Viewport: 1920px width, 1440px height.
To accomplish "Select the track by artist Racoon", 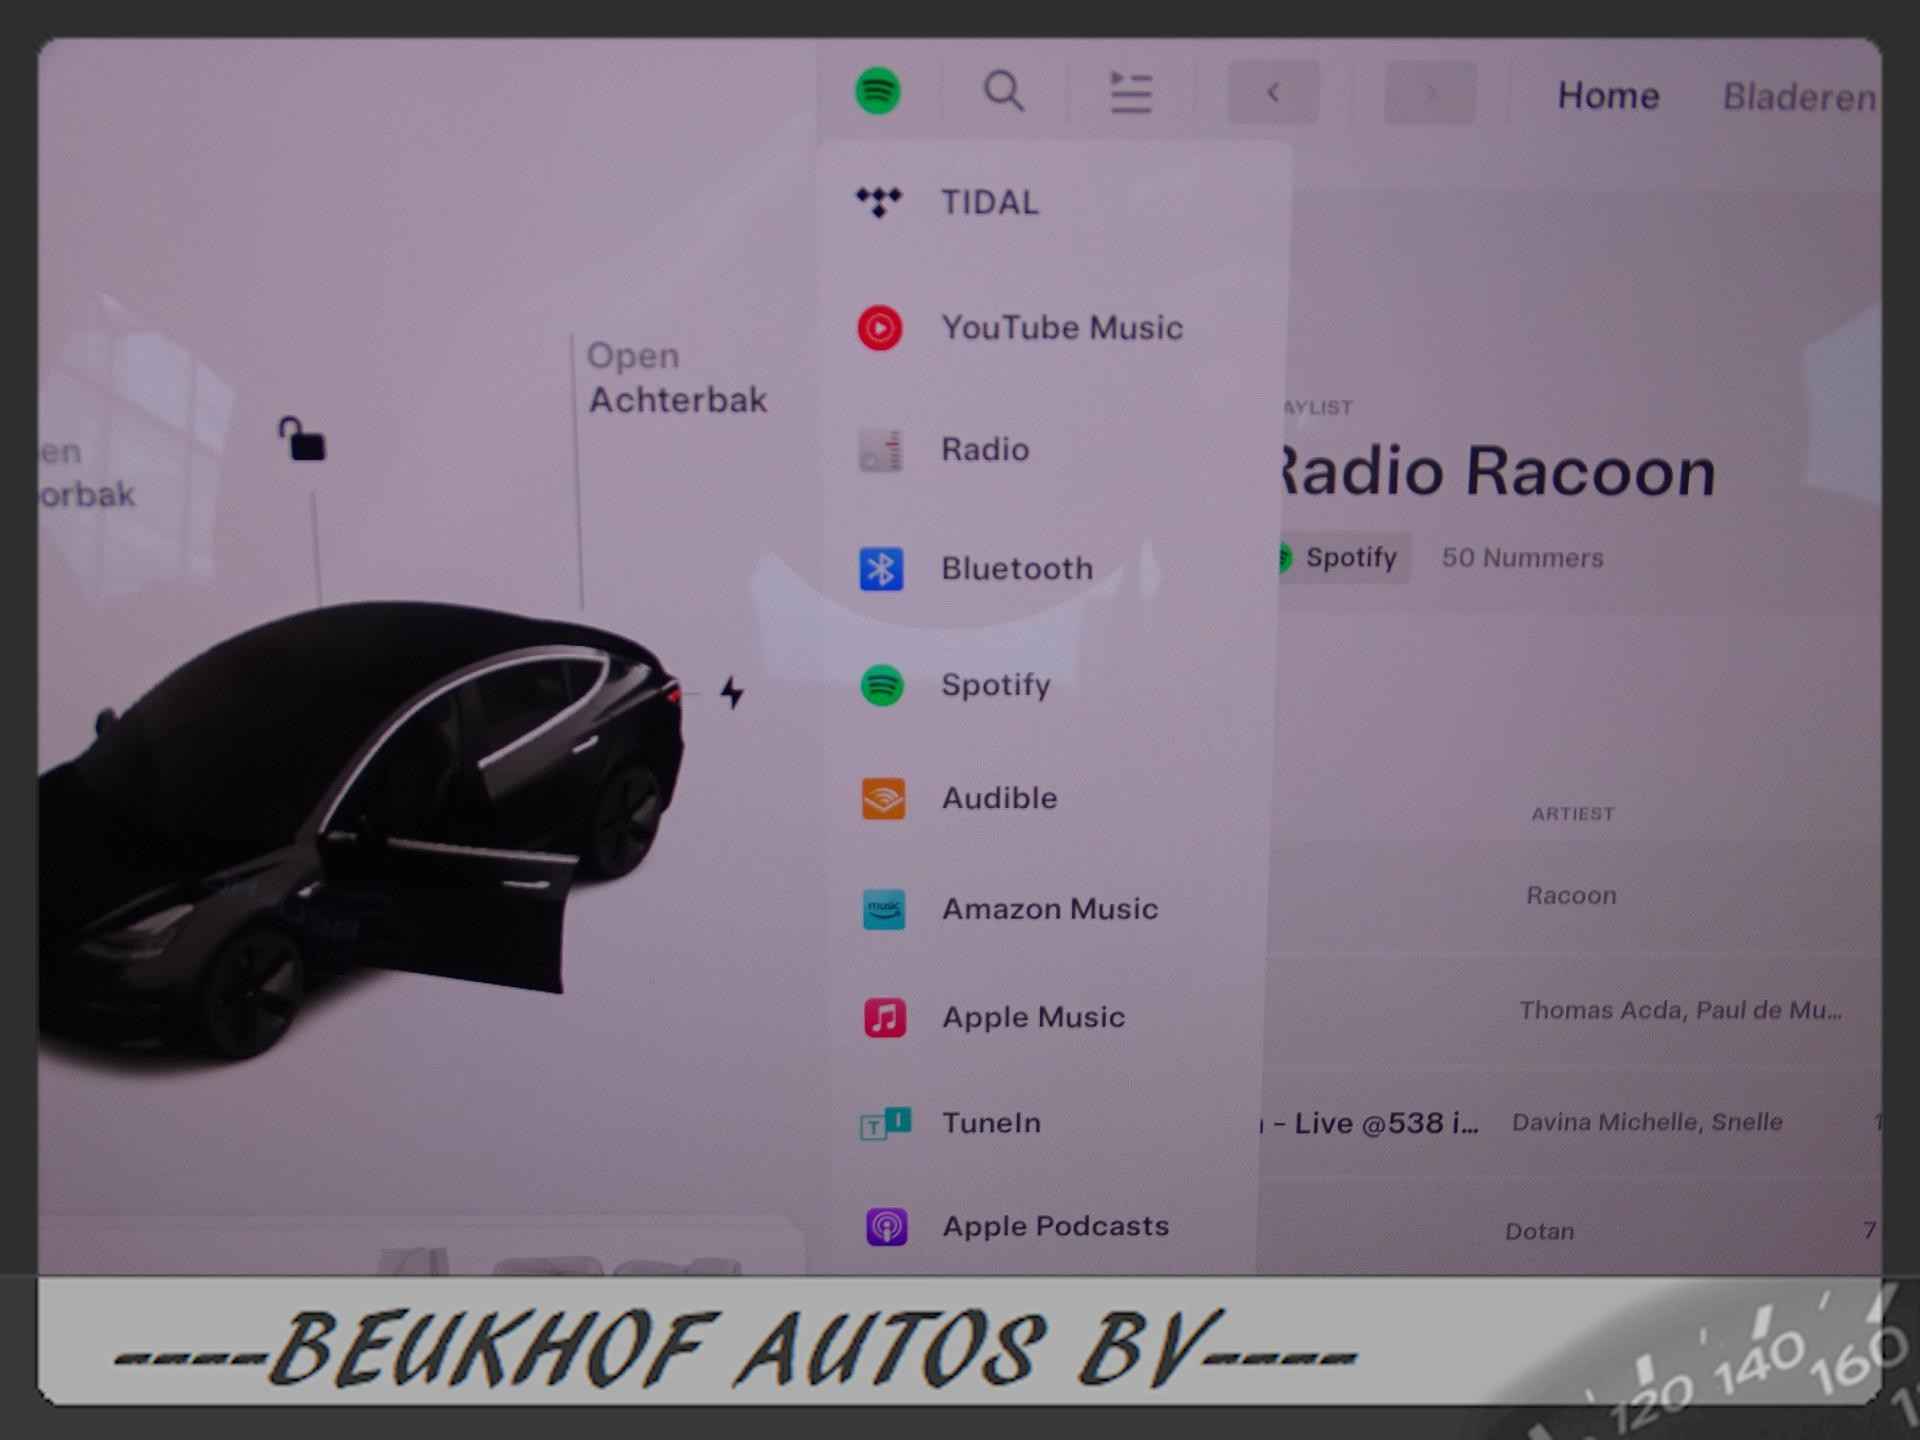I will [1570, 896].
